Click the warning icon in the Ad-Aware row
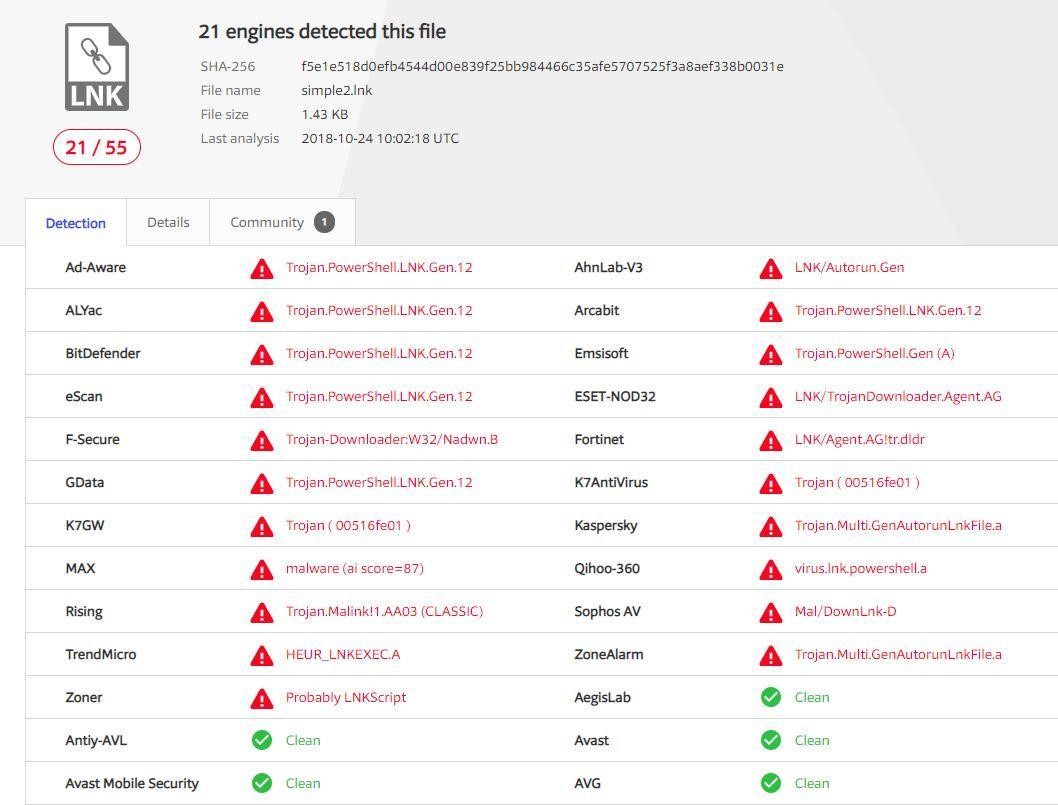 click(262, 268)
